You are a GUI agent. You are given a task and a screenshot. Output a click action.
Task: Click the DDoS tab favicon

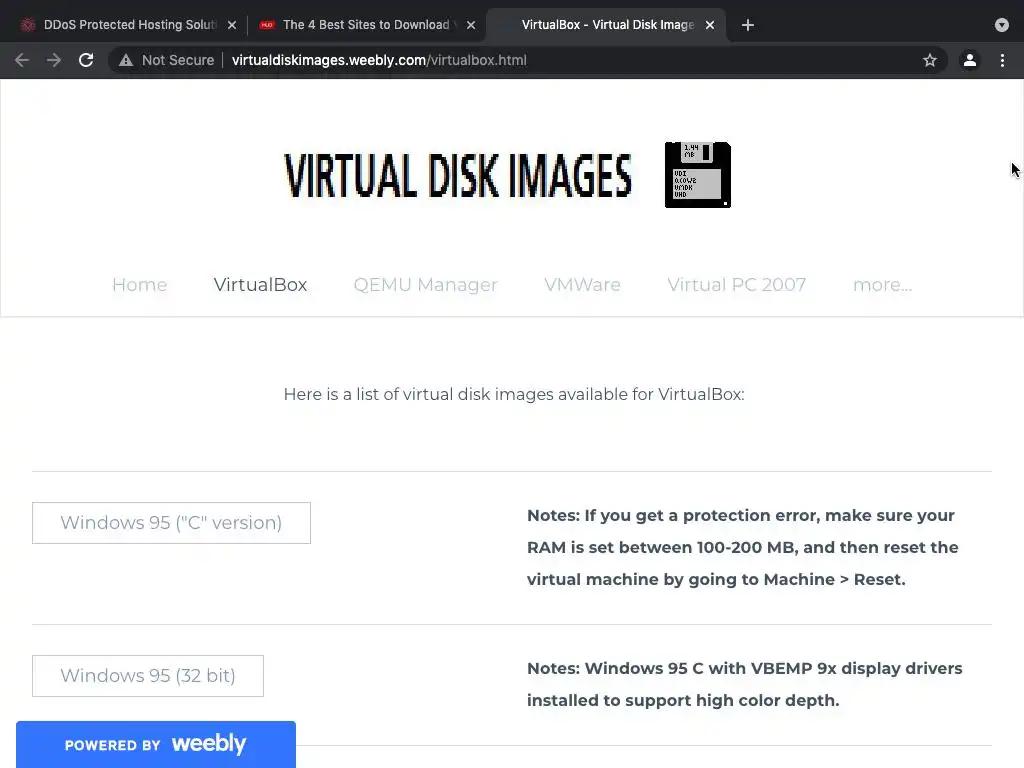coord(27,25)
